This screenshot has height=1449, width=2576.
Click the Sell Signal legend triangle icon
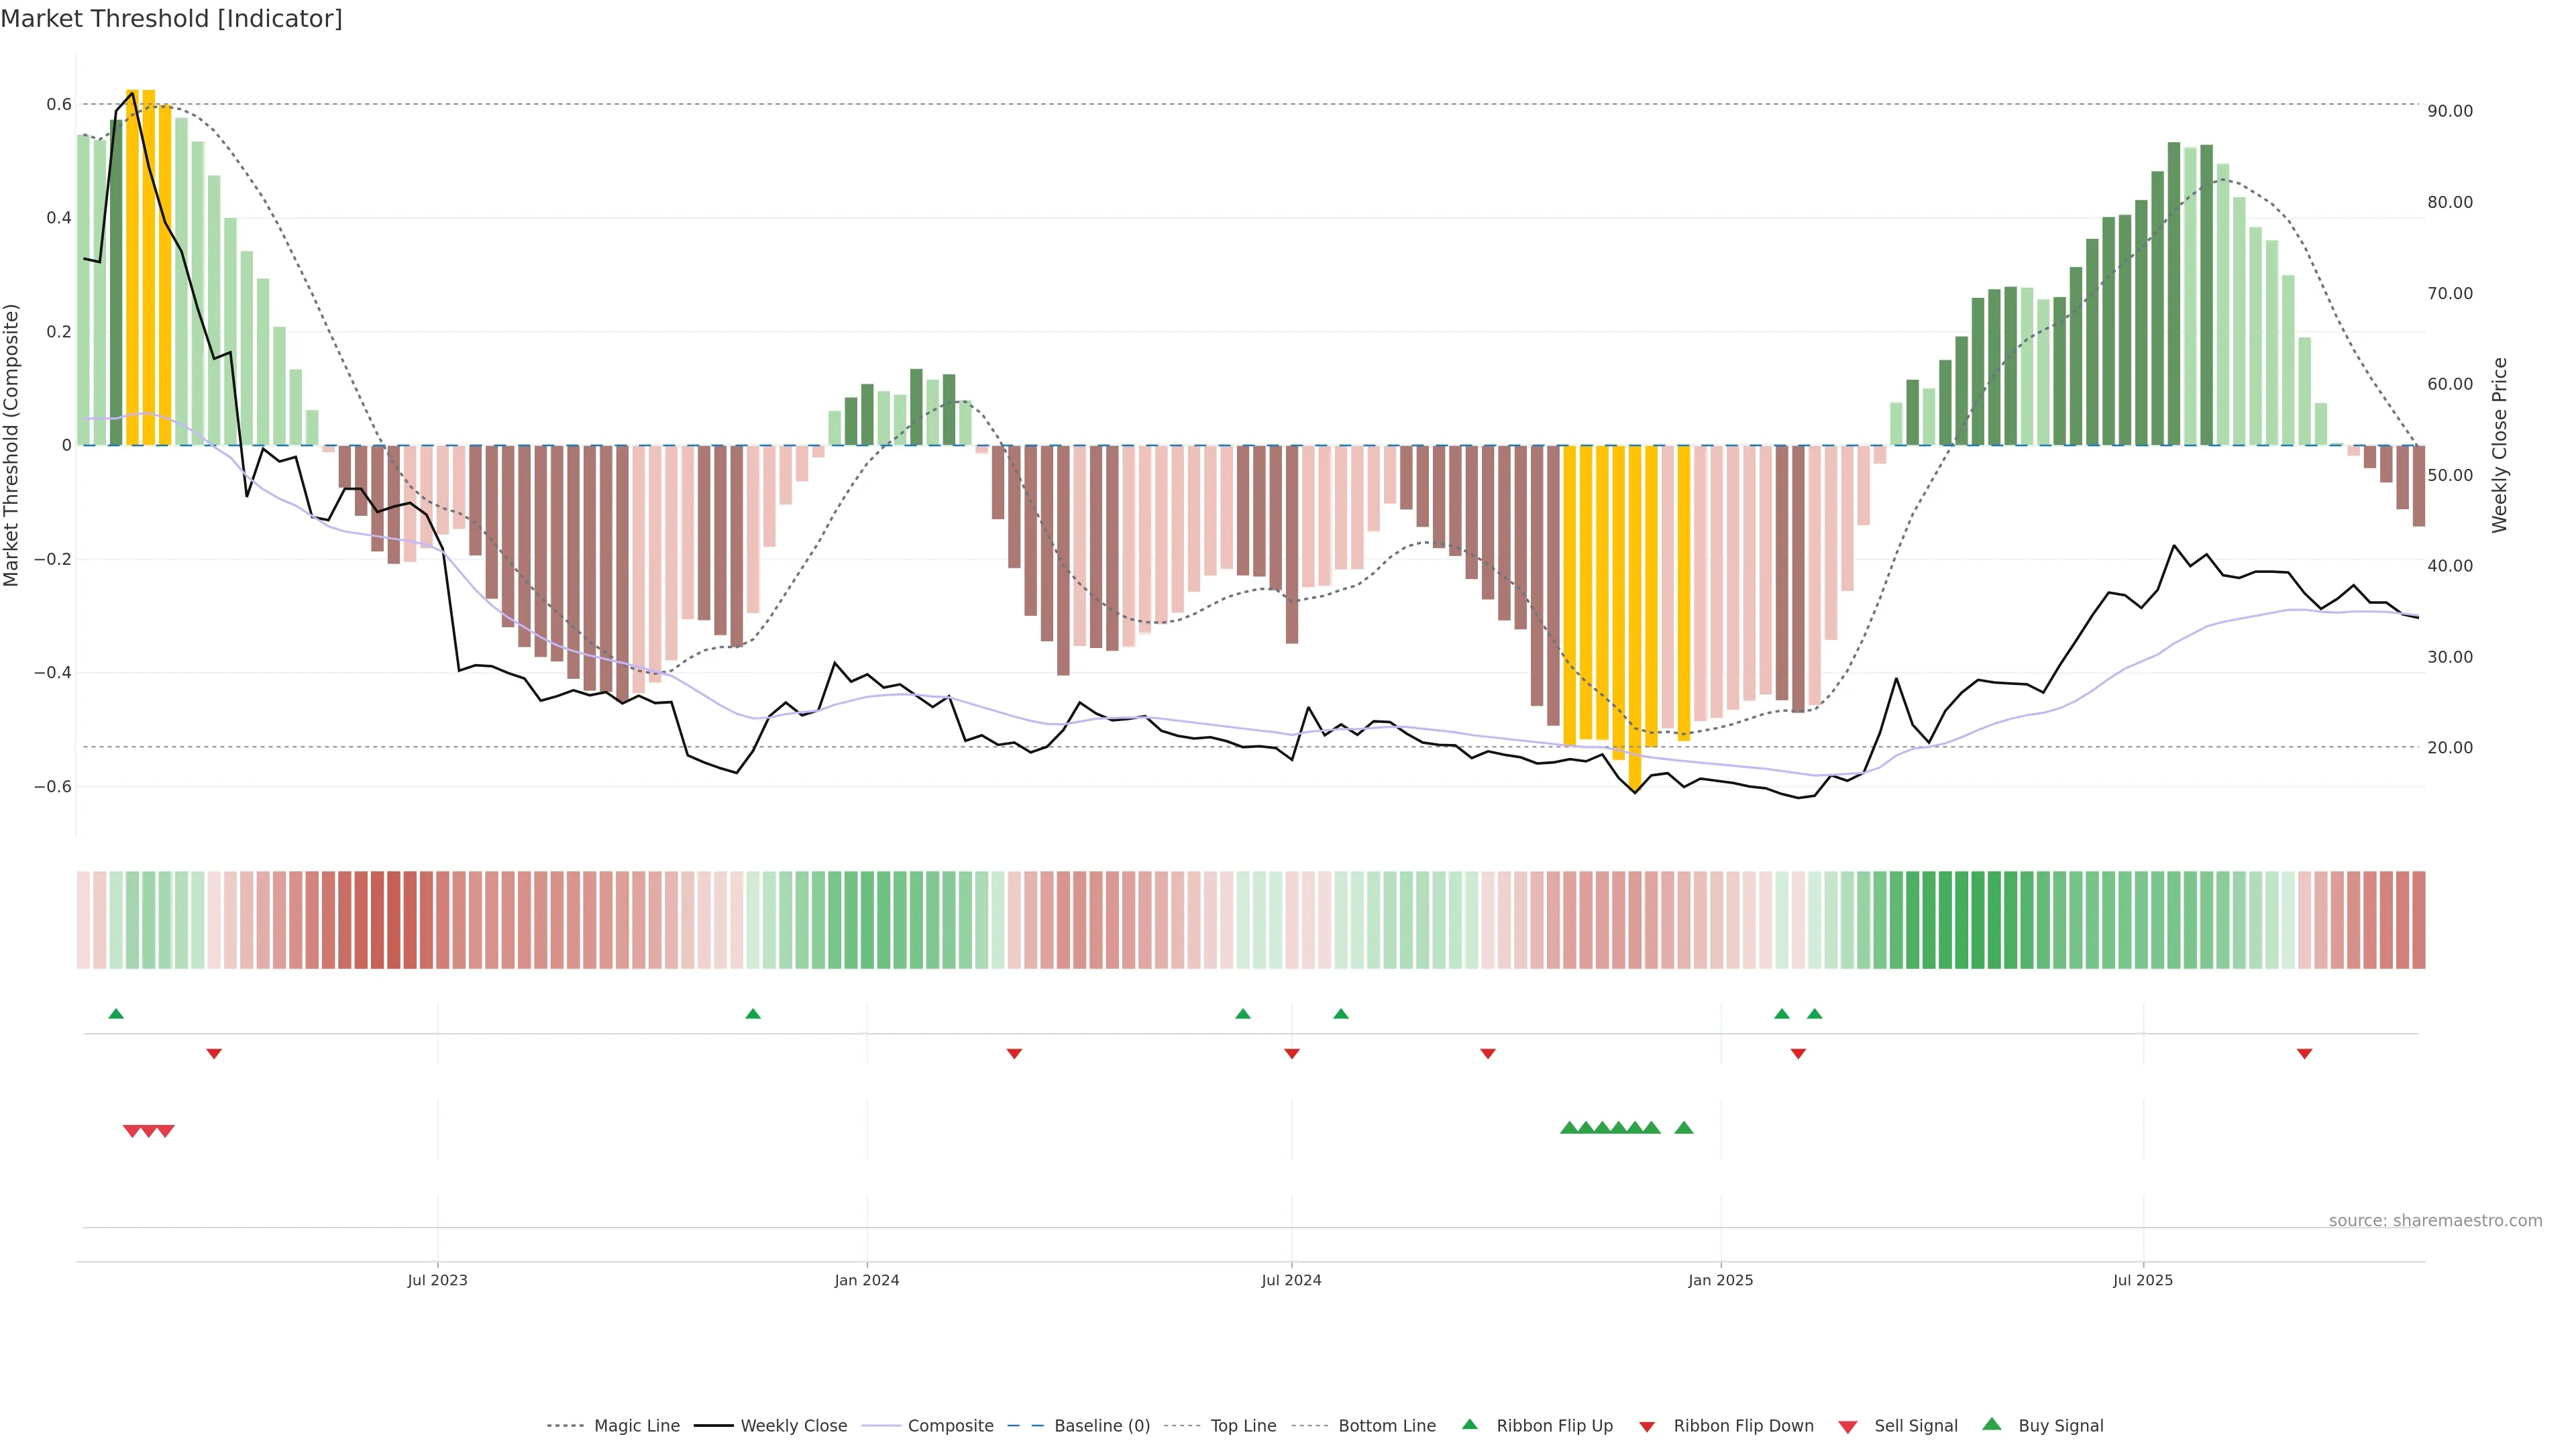[x=1847, y=1426]
